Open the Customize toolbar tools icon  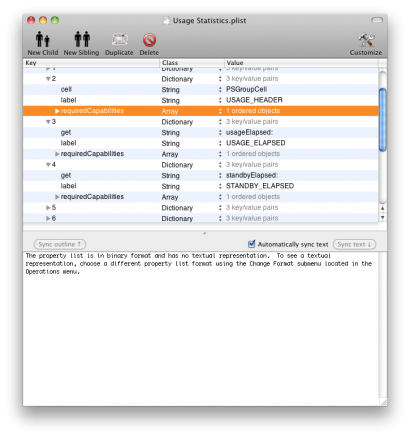click(x=366, y=40)
